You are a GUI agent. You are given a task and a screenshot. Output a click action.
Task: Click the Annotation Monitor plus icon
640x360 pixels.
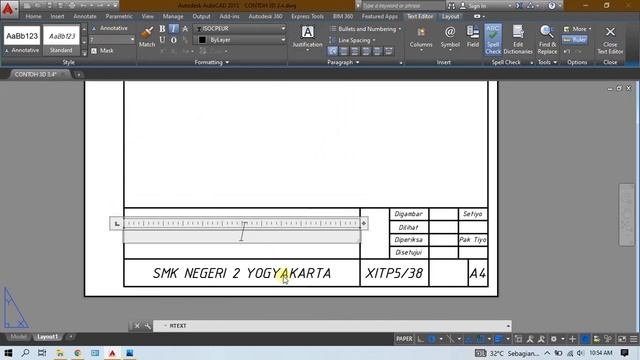572,339
